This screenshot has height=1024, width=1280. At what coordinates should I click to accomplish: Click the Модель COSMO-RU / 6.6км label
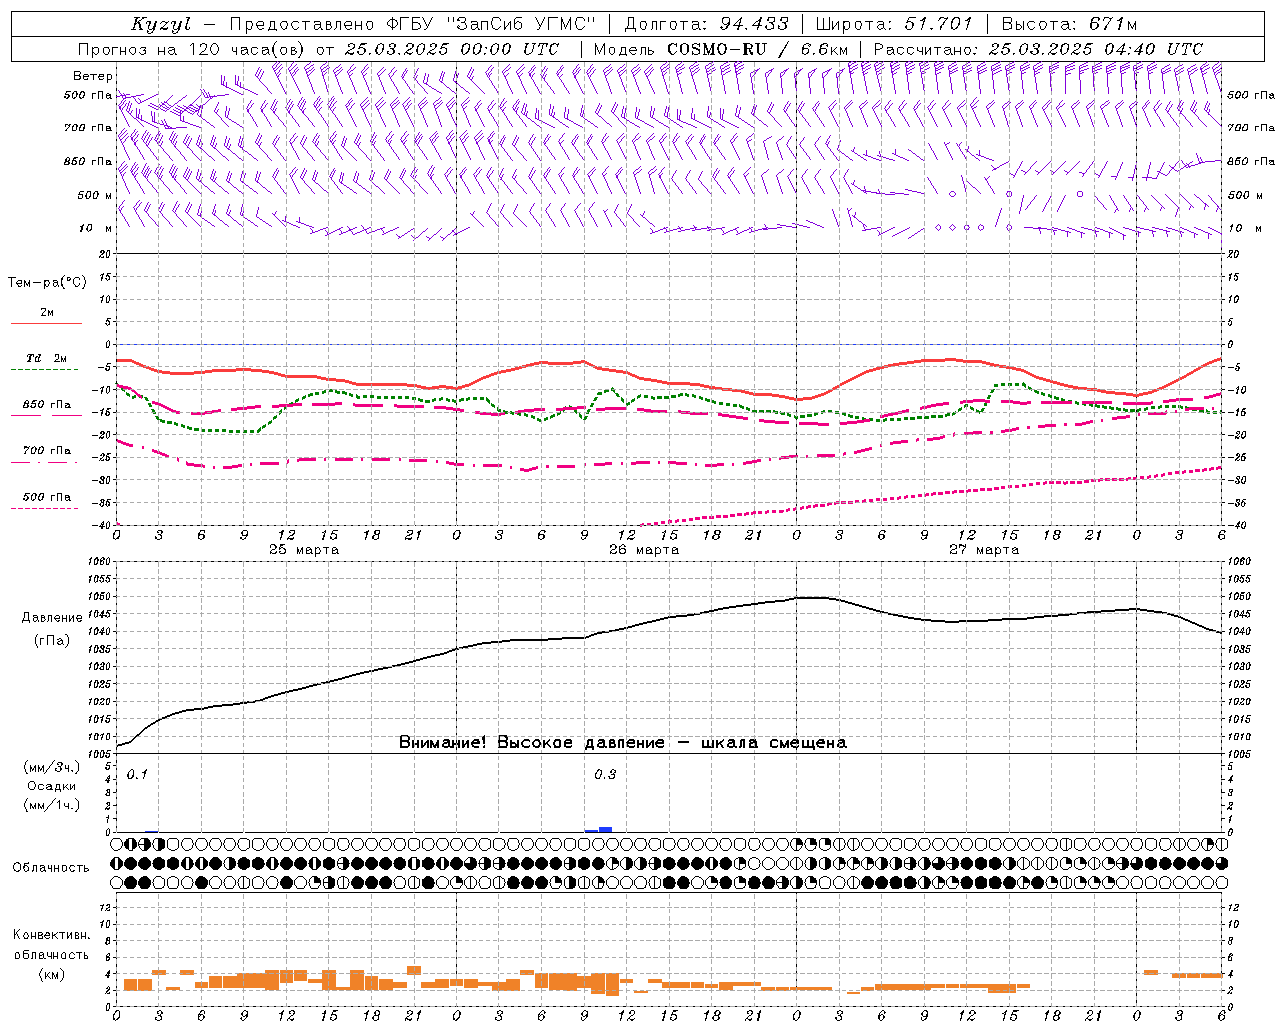coord(722,49)
